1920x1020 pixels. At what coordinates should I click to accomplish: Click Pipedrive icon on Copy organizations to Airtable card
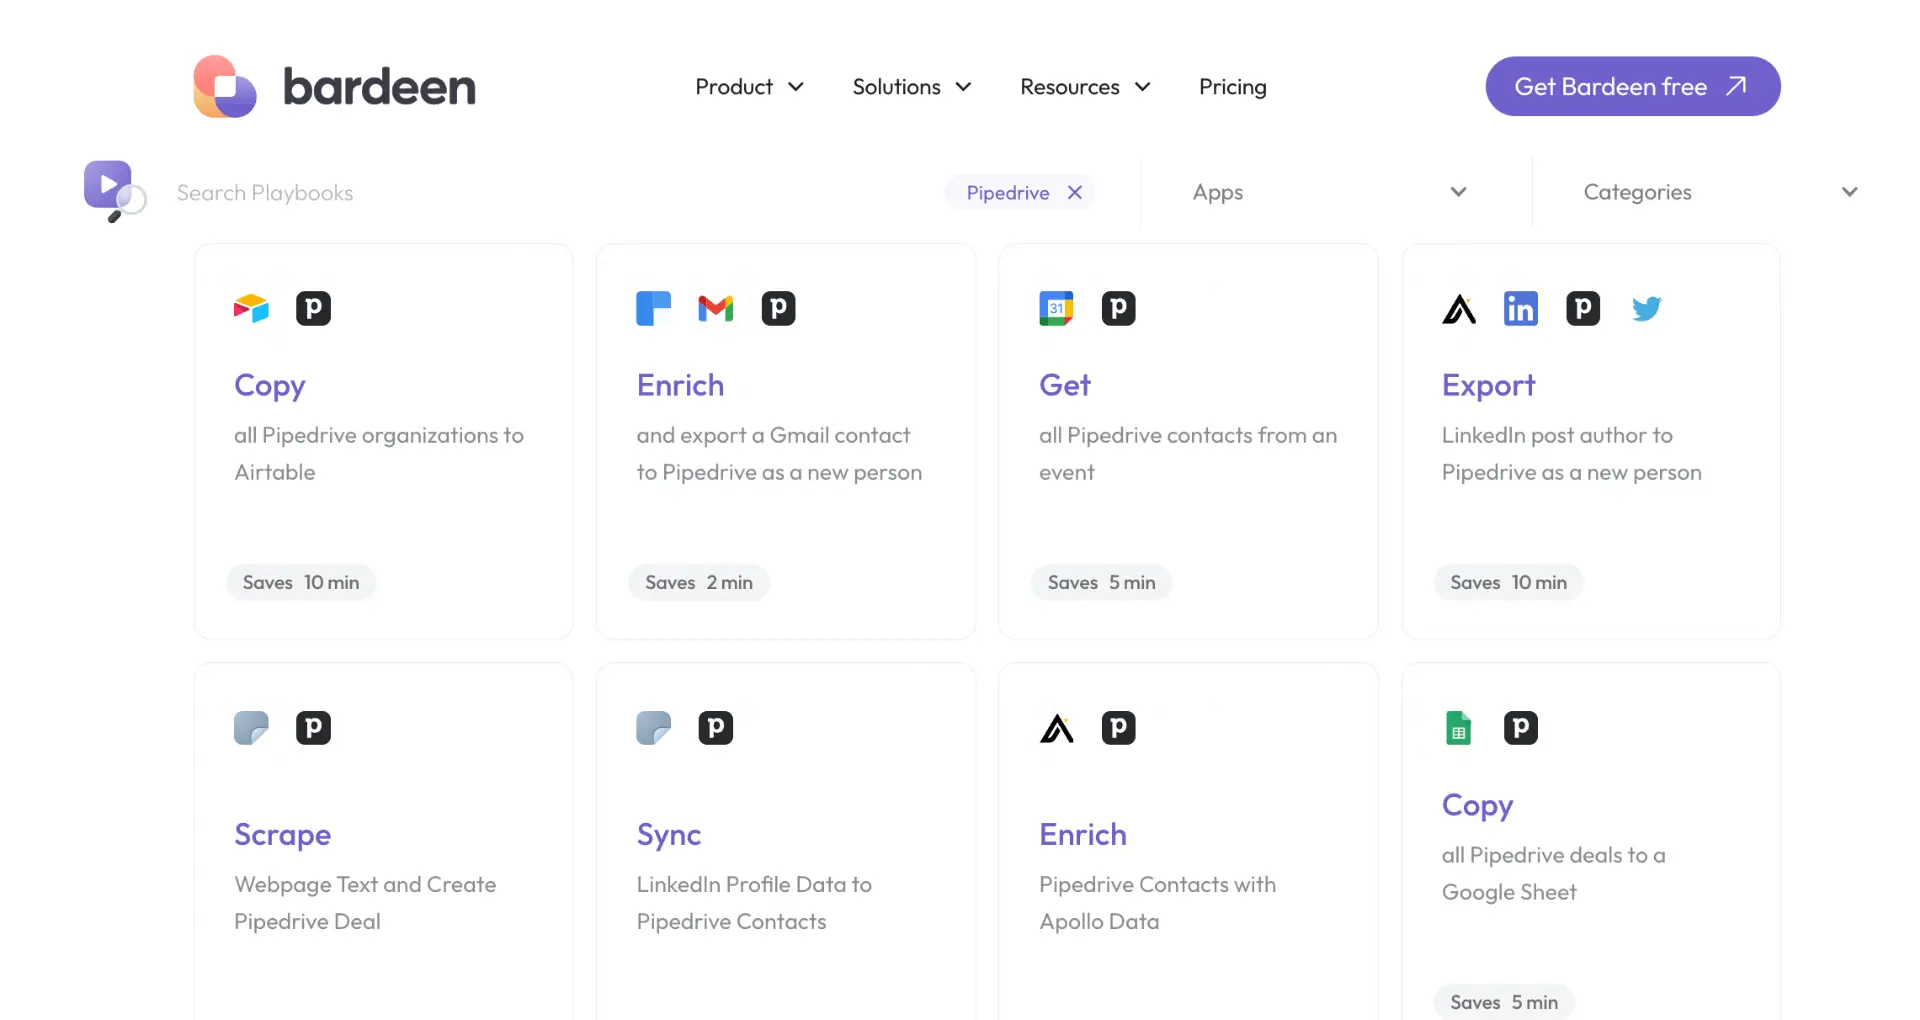[314, 308]
